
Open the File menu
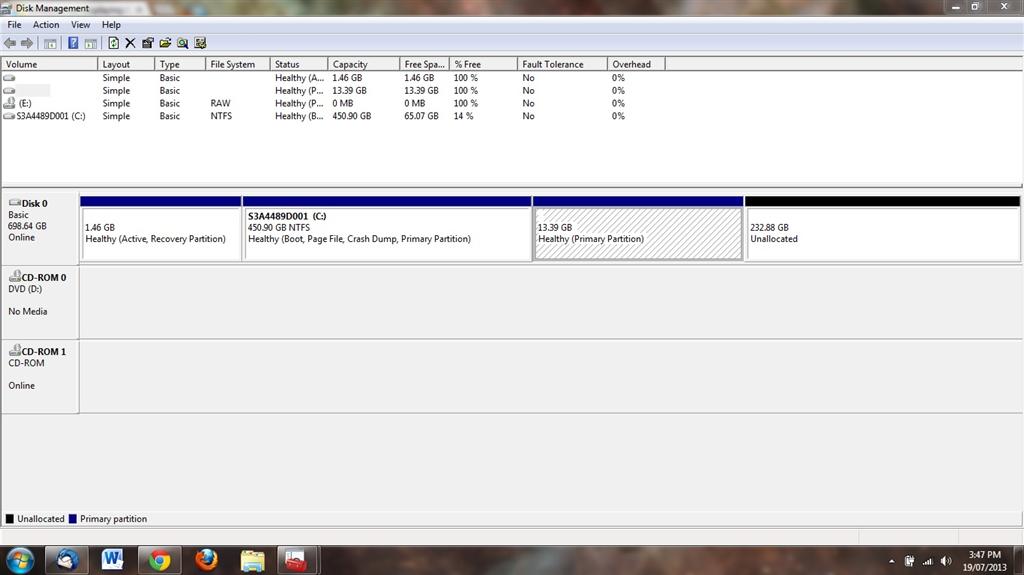click(14, 25)
